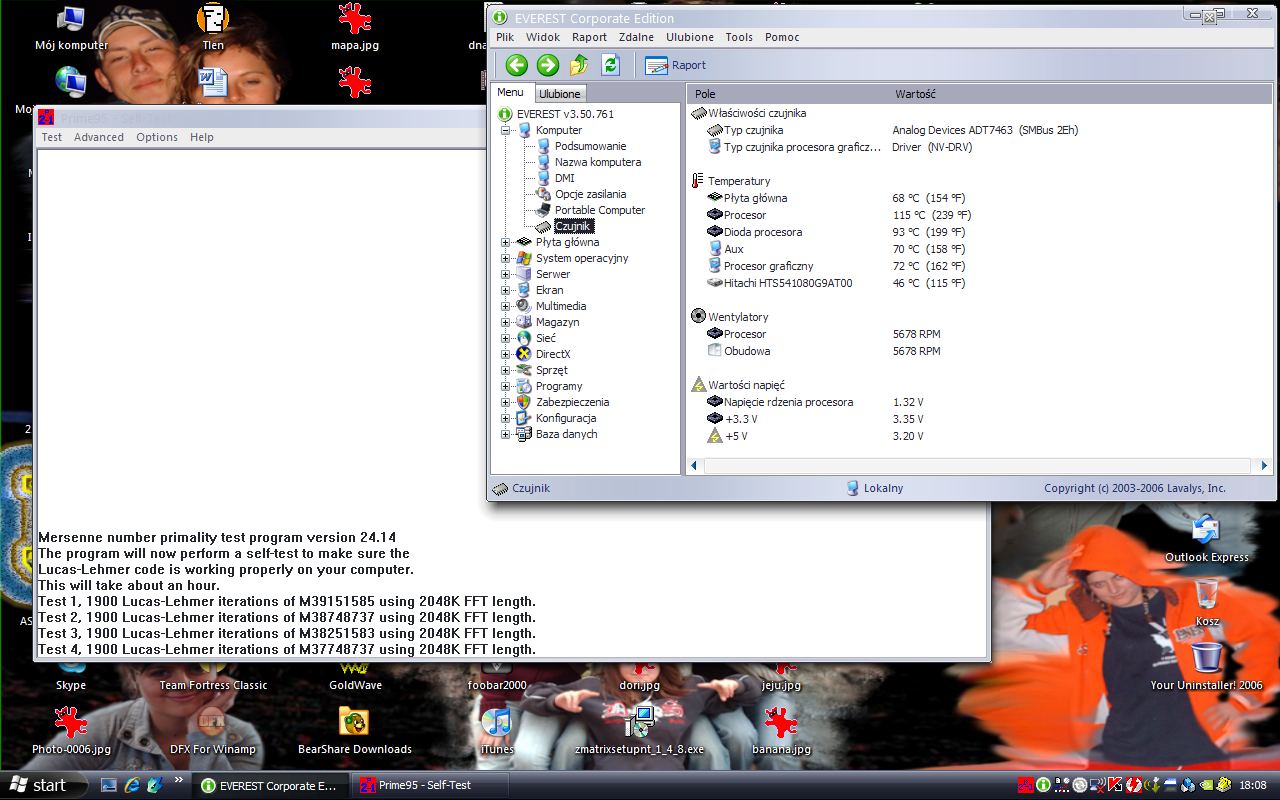Switch to the Prime95 - Self-Test taskbar button

429,785
